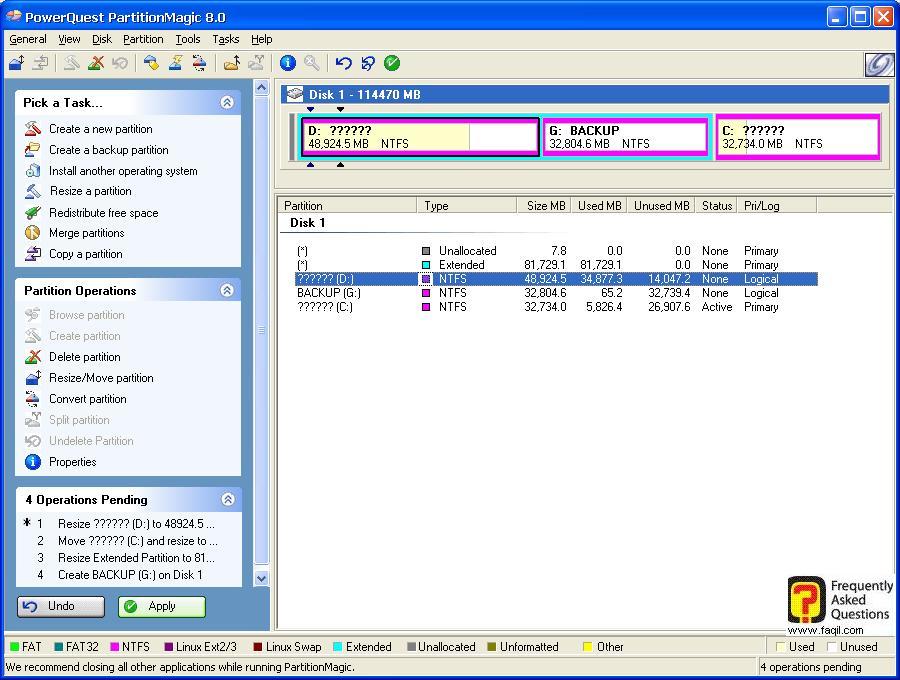Collapse the Partition Operations panel
The image size is (900, 680).
click(x=227, y=290)
